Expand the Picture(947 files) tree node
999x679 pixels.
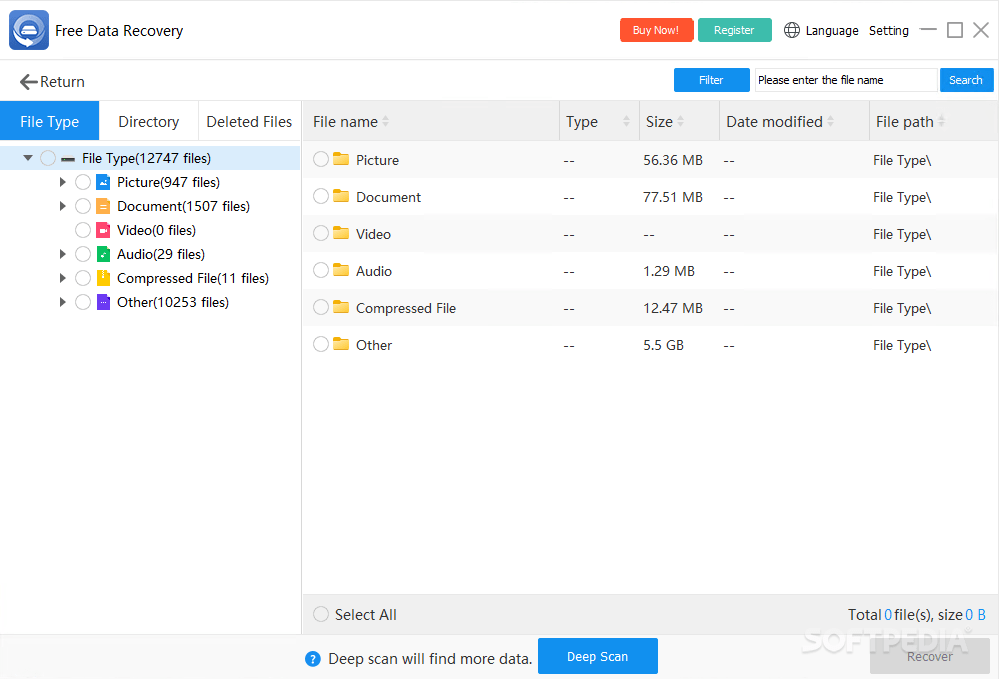(62, 182)
